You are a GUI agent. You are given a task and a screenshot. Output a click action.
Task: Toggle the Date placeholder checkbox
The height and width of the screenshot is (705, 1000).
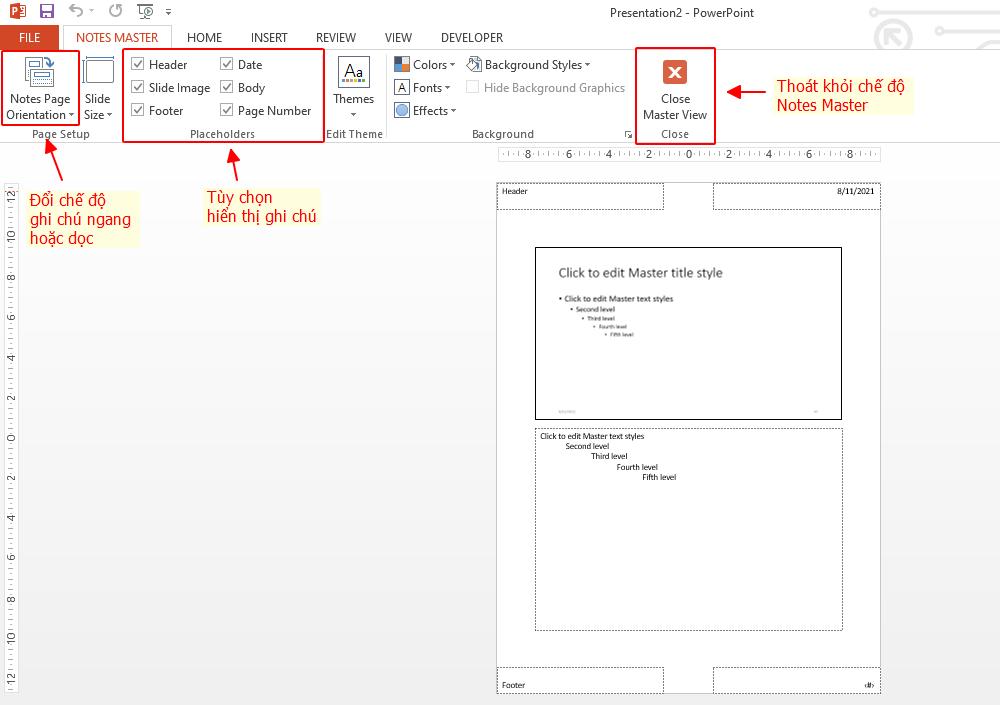pos(226,64)
